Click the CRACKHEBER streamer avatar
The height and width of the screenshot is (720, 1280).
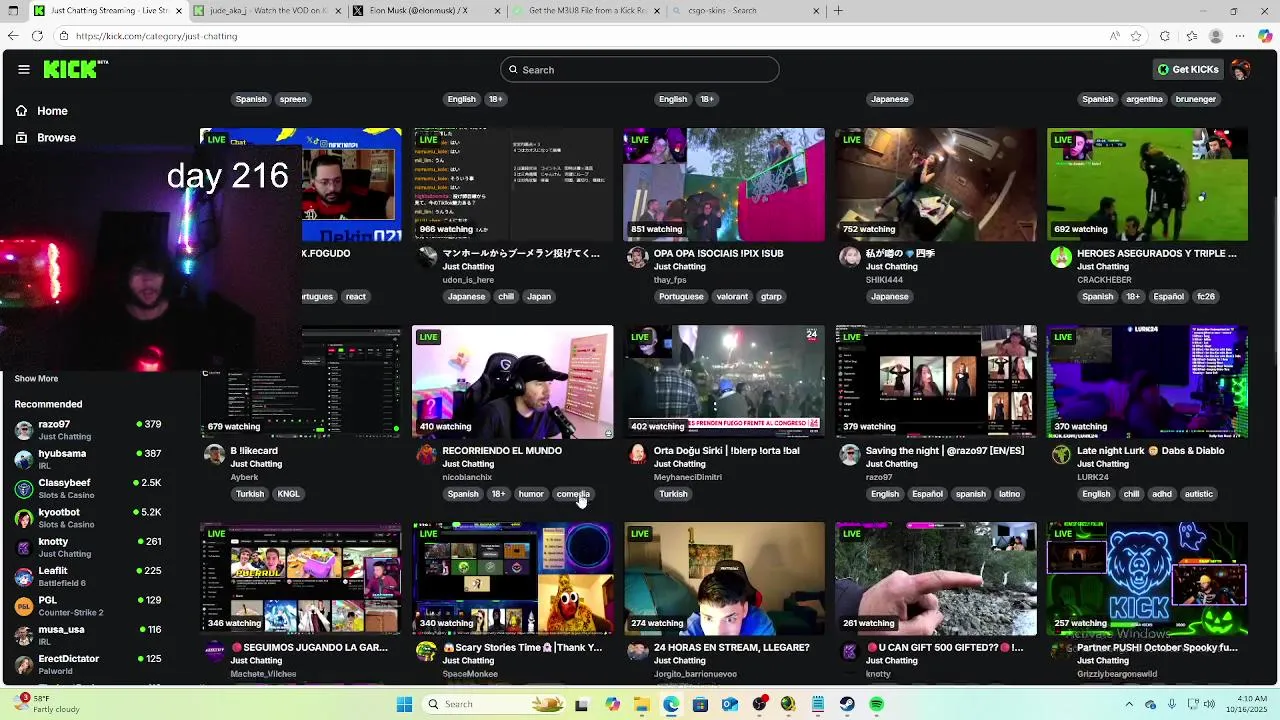[1061, 257]
